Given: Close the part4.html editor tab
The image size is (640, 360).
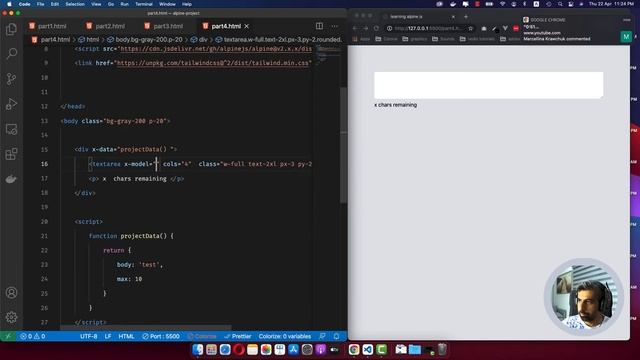Looking at the screenshot, I should click(247, 26).
